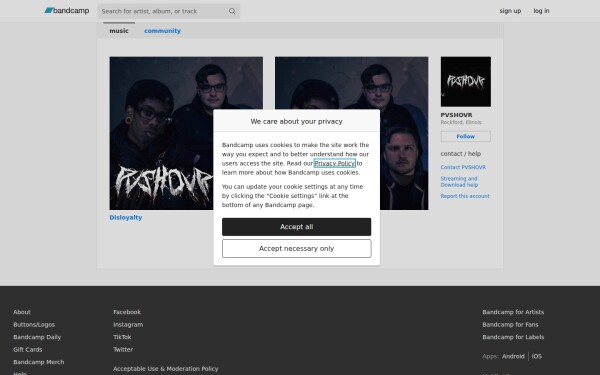Click the Rockford, Illinois location text
This screenshot has height=375, width=600.
(x=461, y=122)
